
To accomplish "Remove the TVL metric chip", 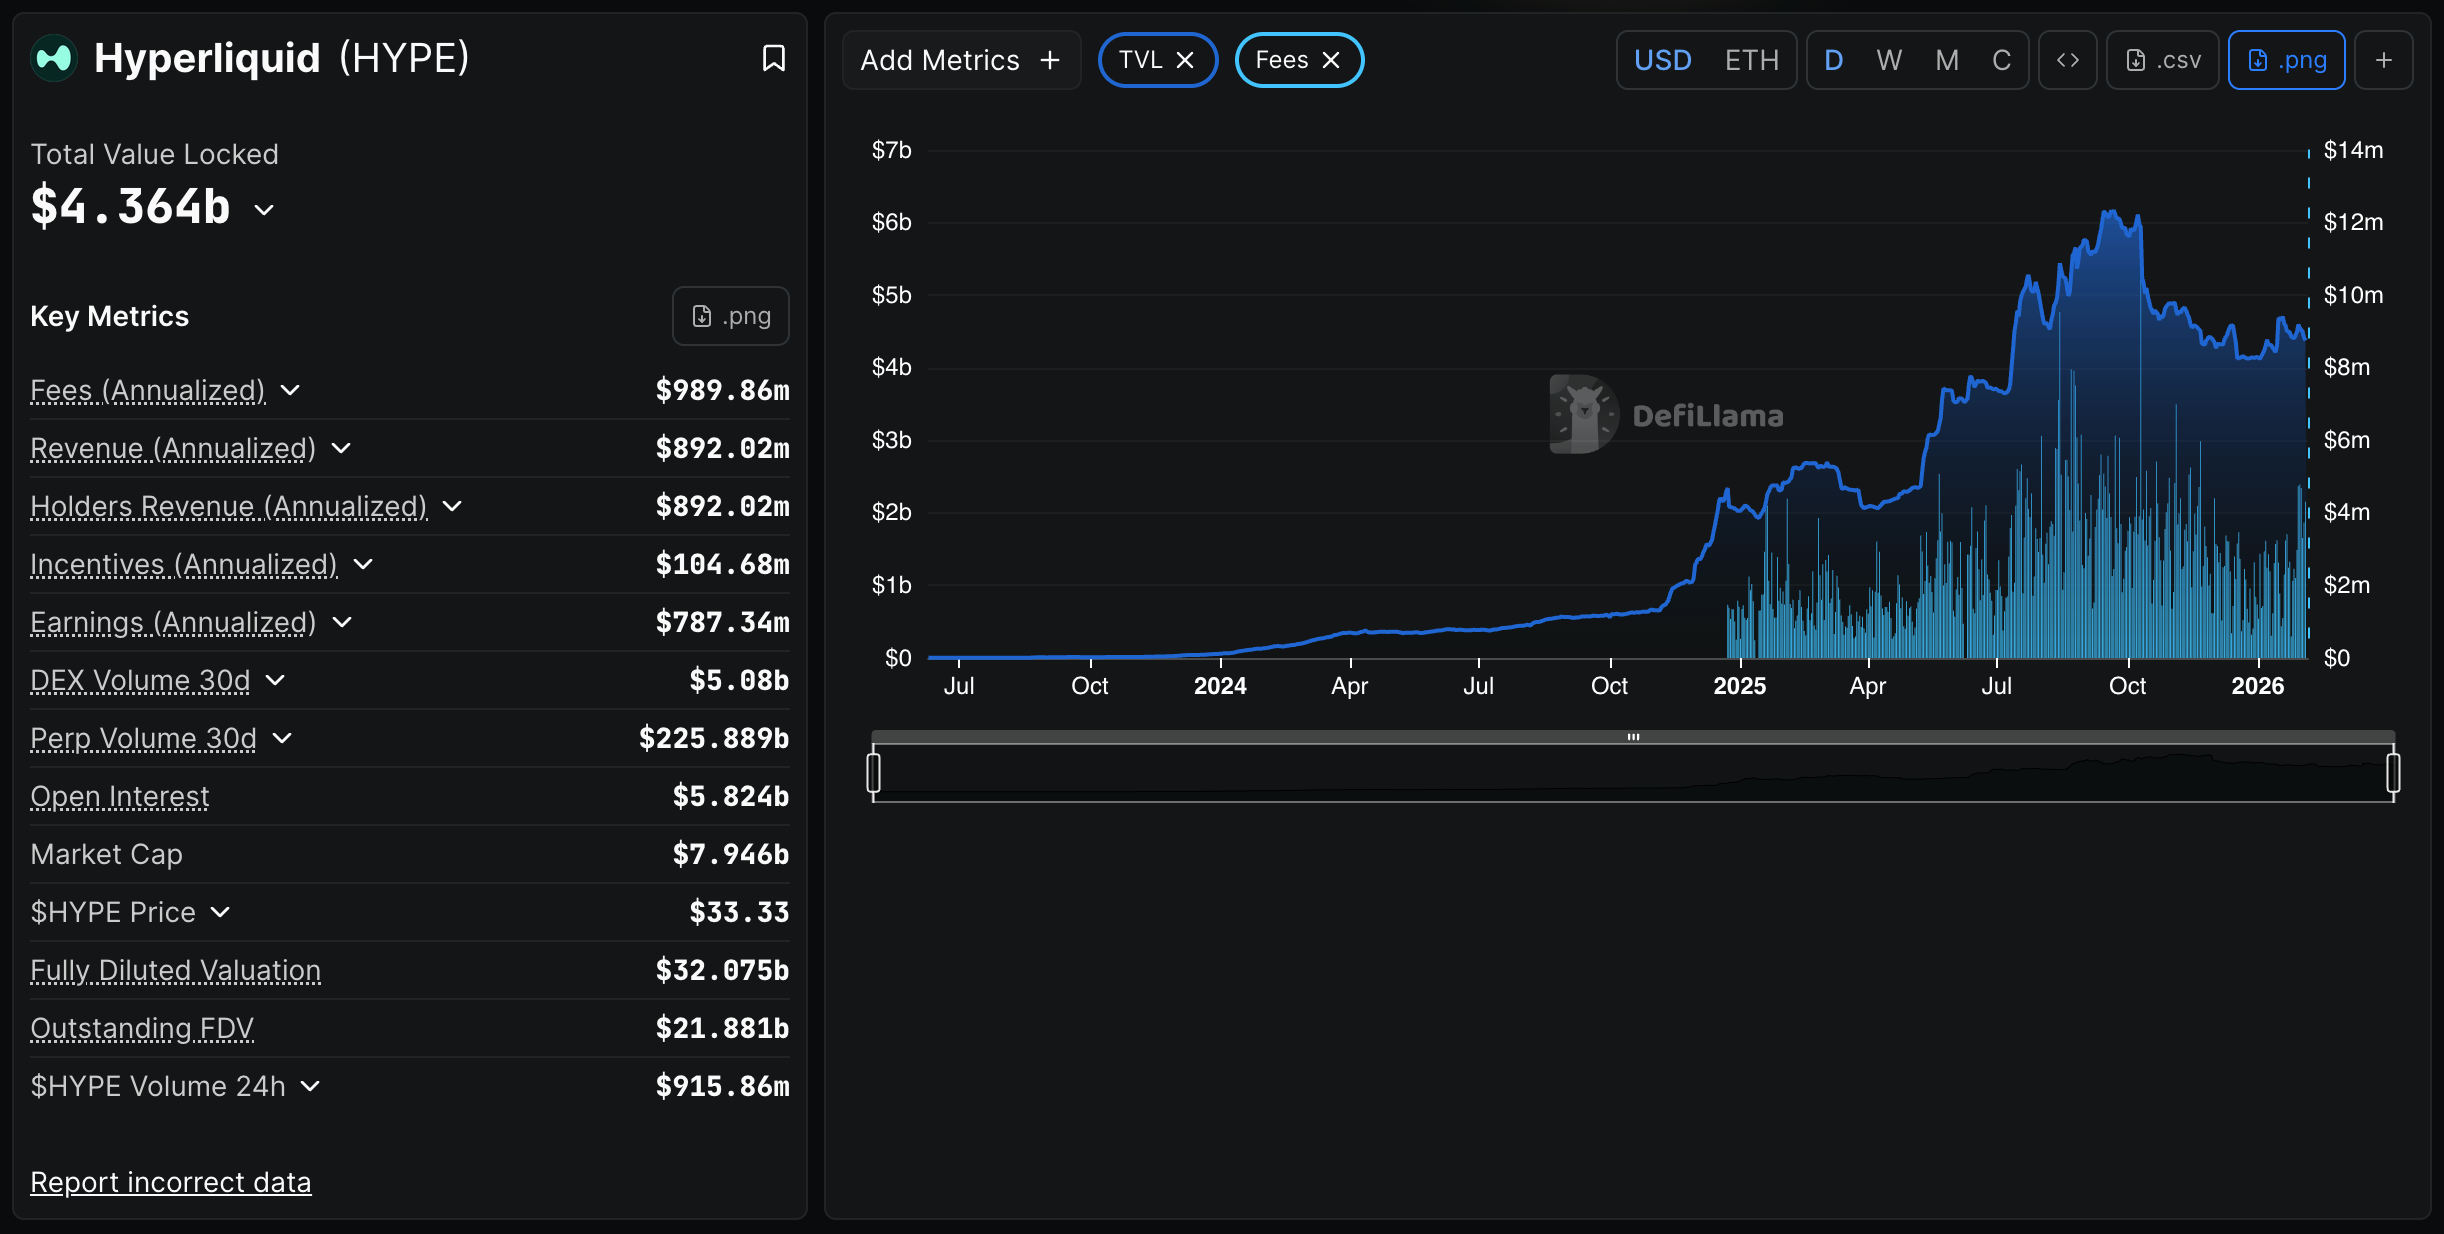I will pyautogui.click(x=1185, y=60).
